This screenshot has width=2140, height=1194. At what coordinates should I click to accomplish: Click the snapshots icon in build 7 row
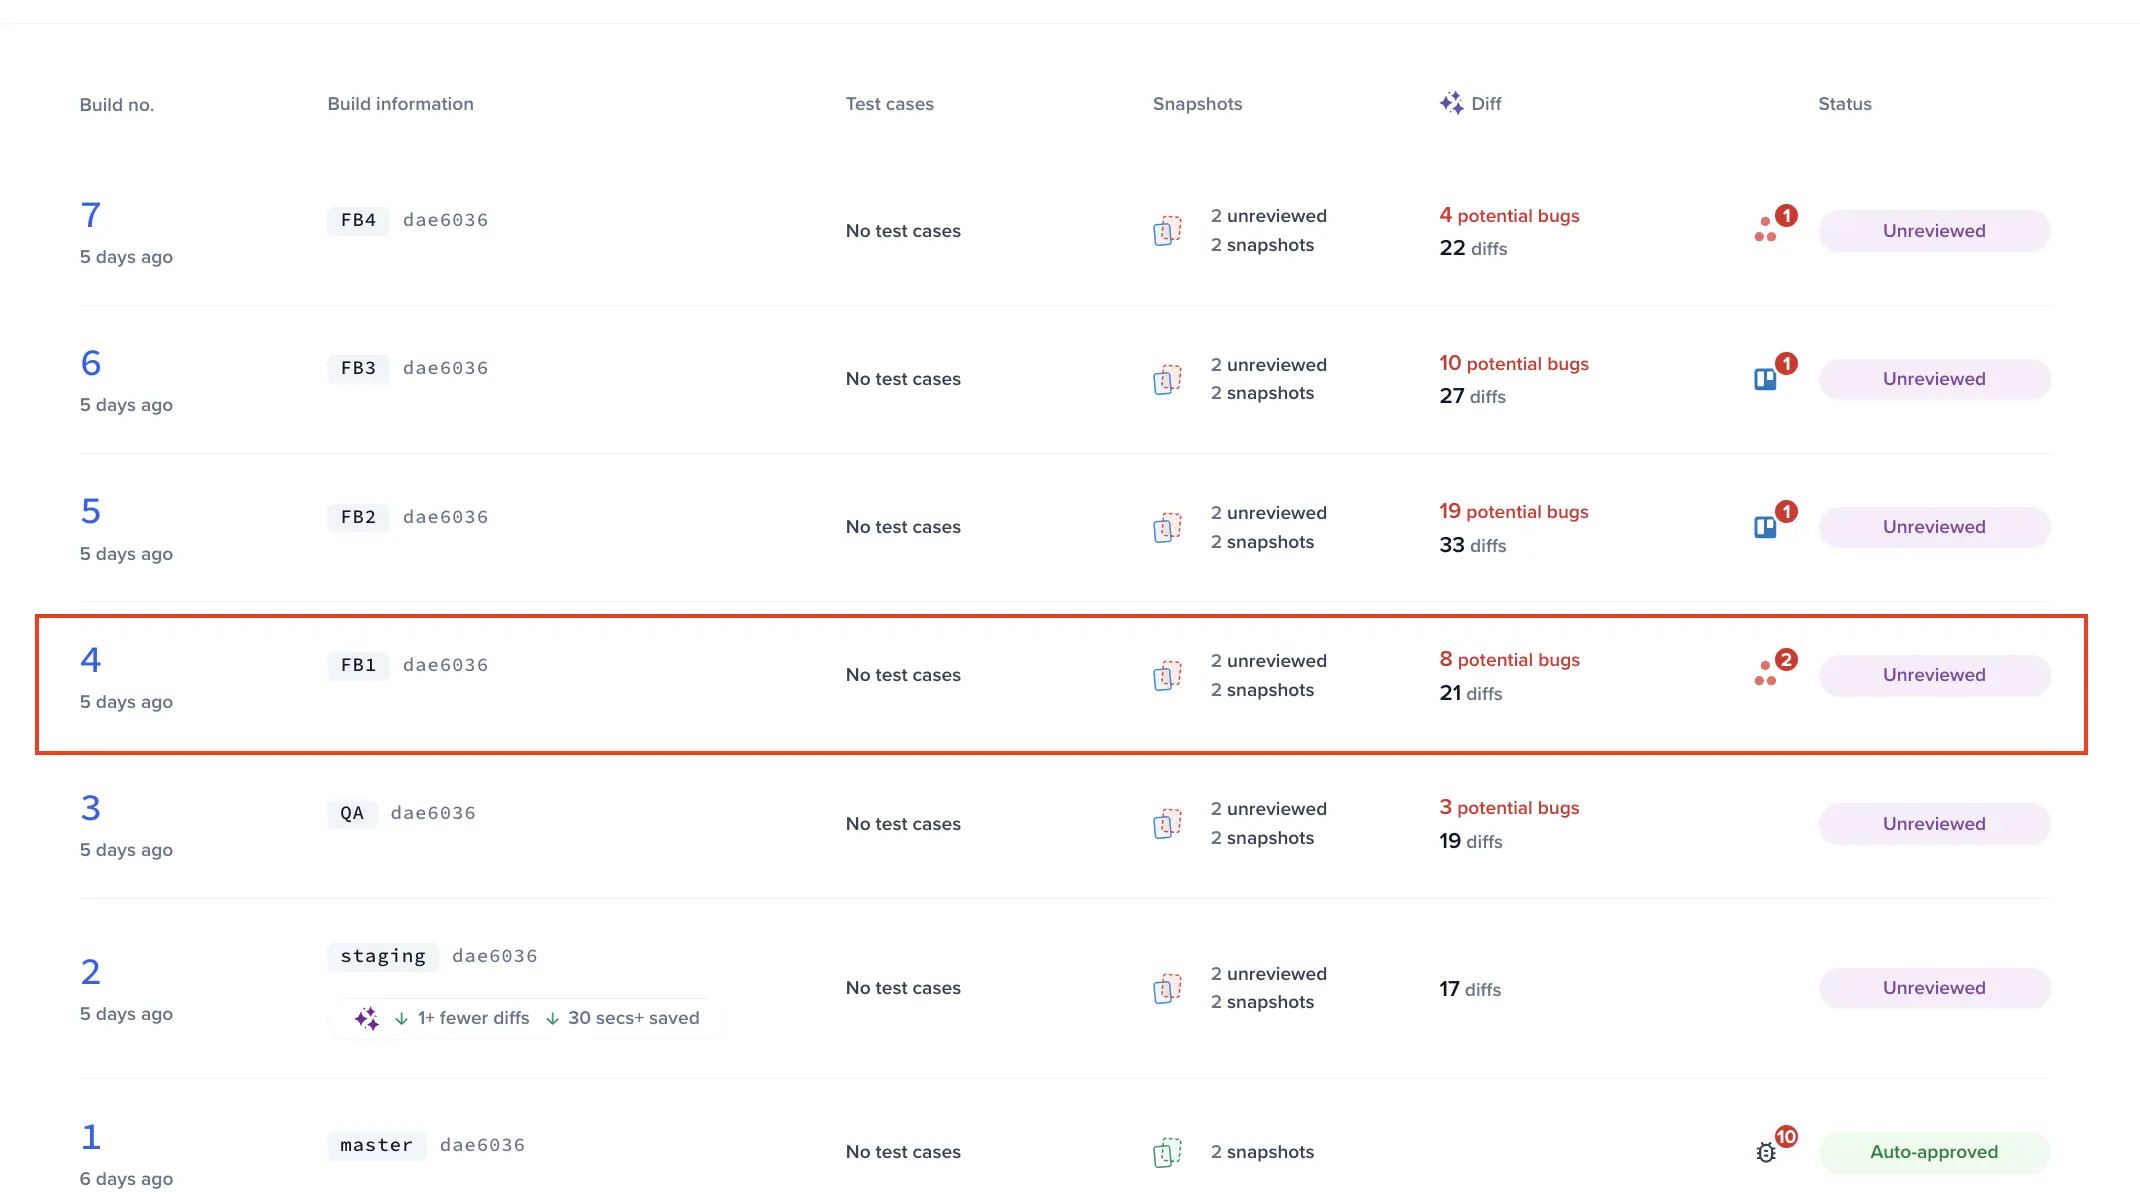click(1167, 231)
